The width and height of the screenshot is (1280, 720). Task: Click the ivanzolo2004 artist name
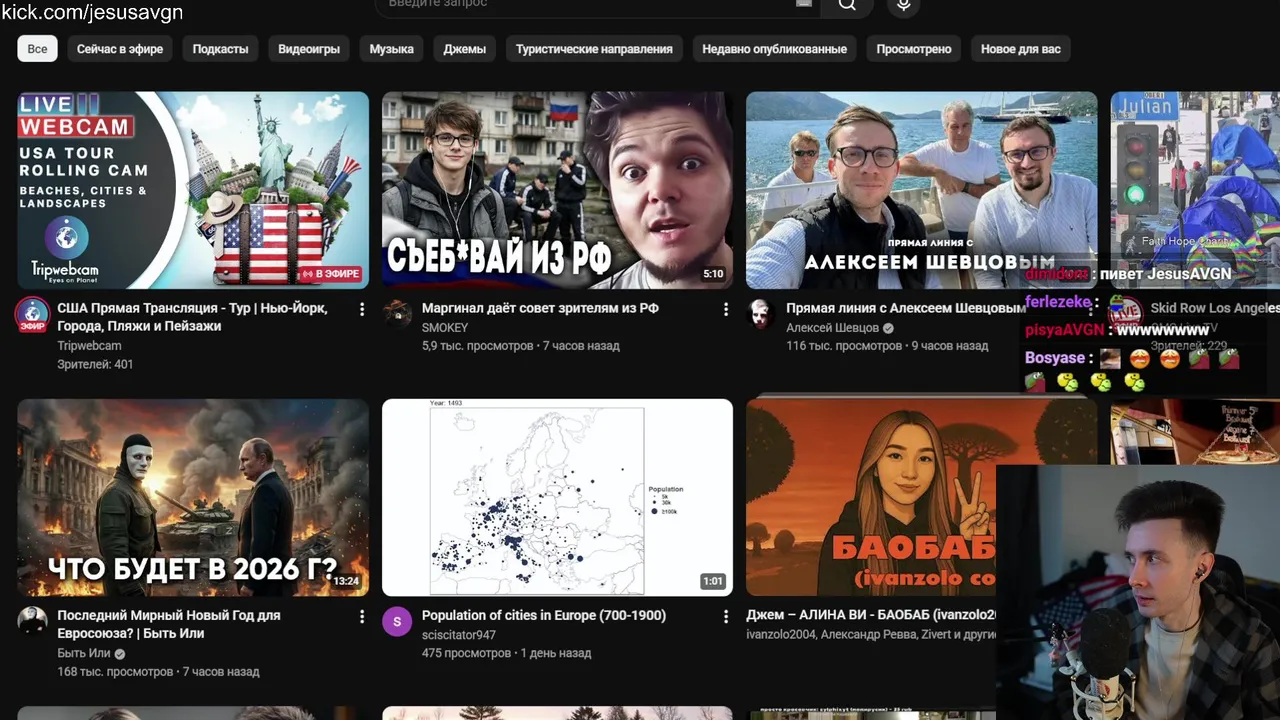(781, 635)
